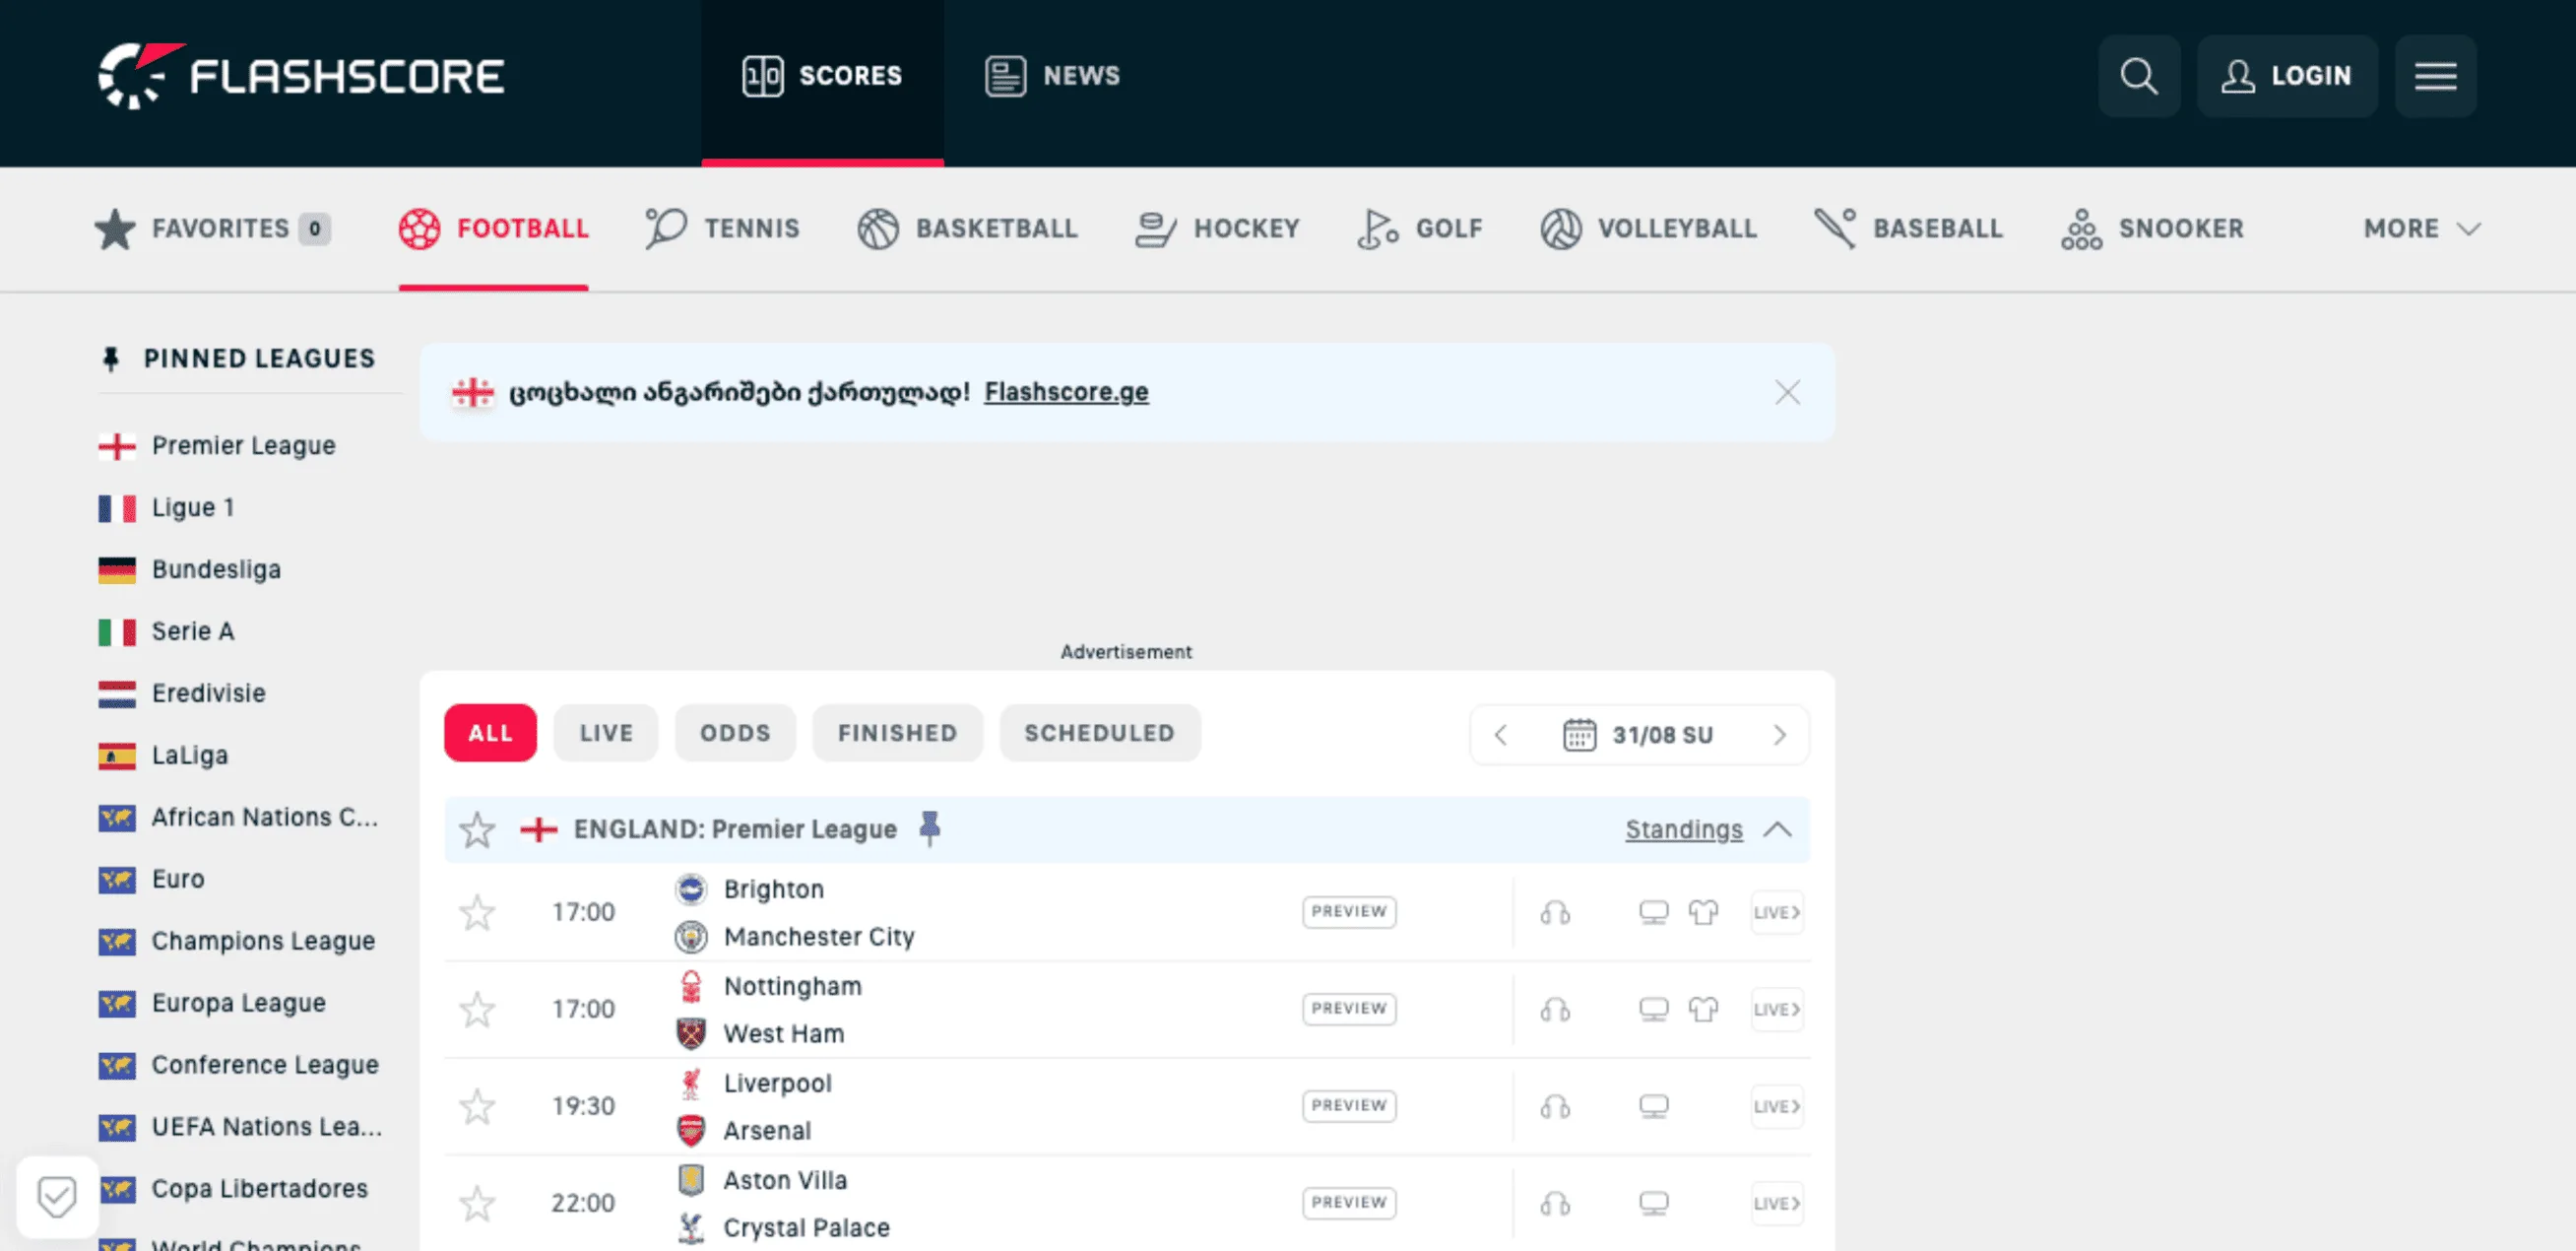
Task: Select the HOCKEY sport tab
Action: (x=1217, y=229)
